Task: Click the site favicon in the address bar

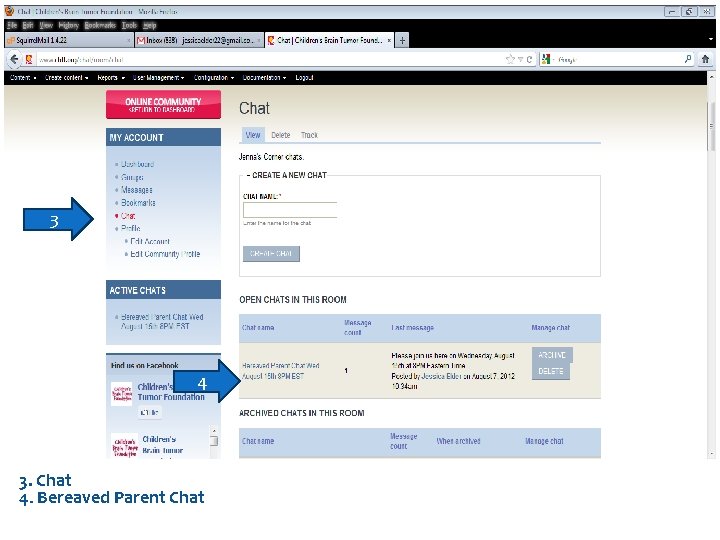Action: click(x=29, y=59)
